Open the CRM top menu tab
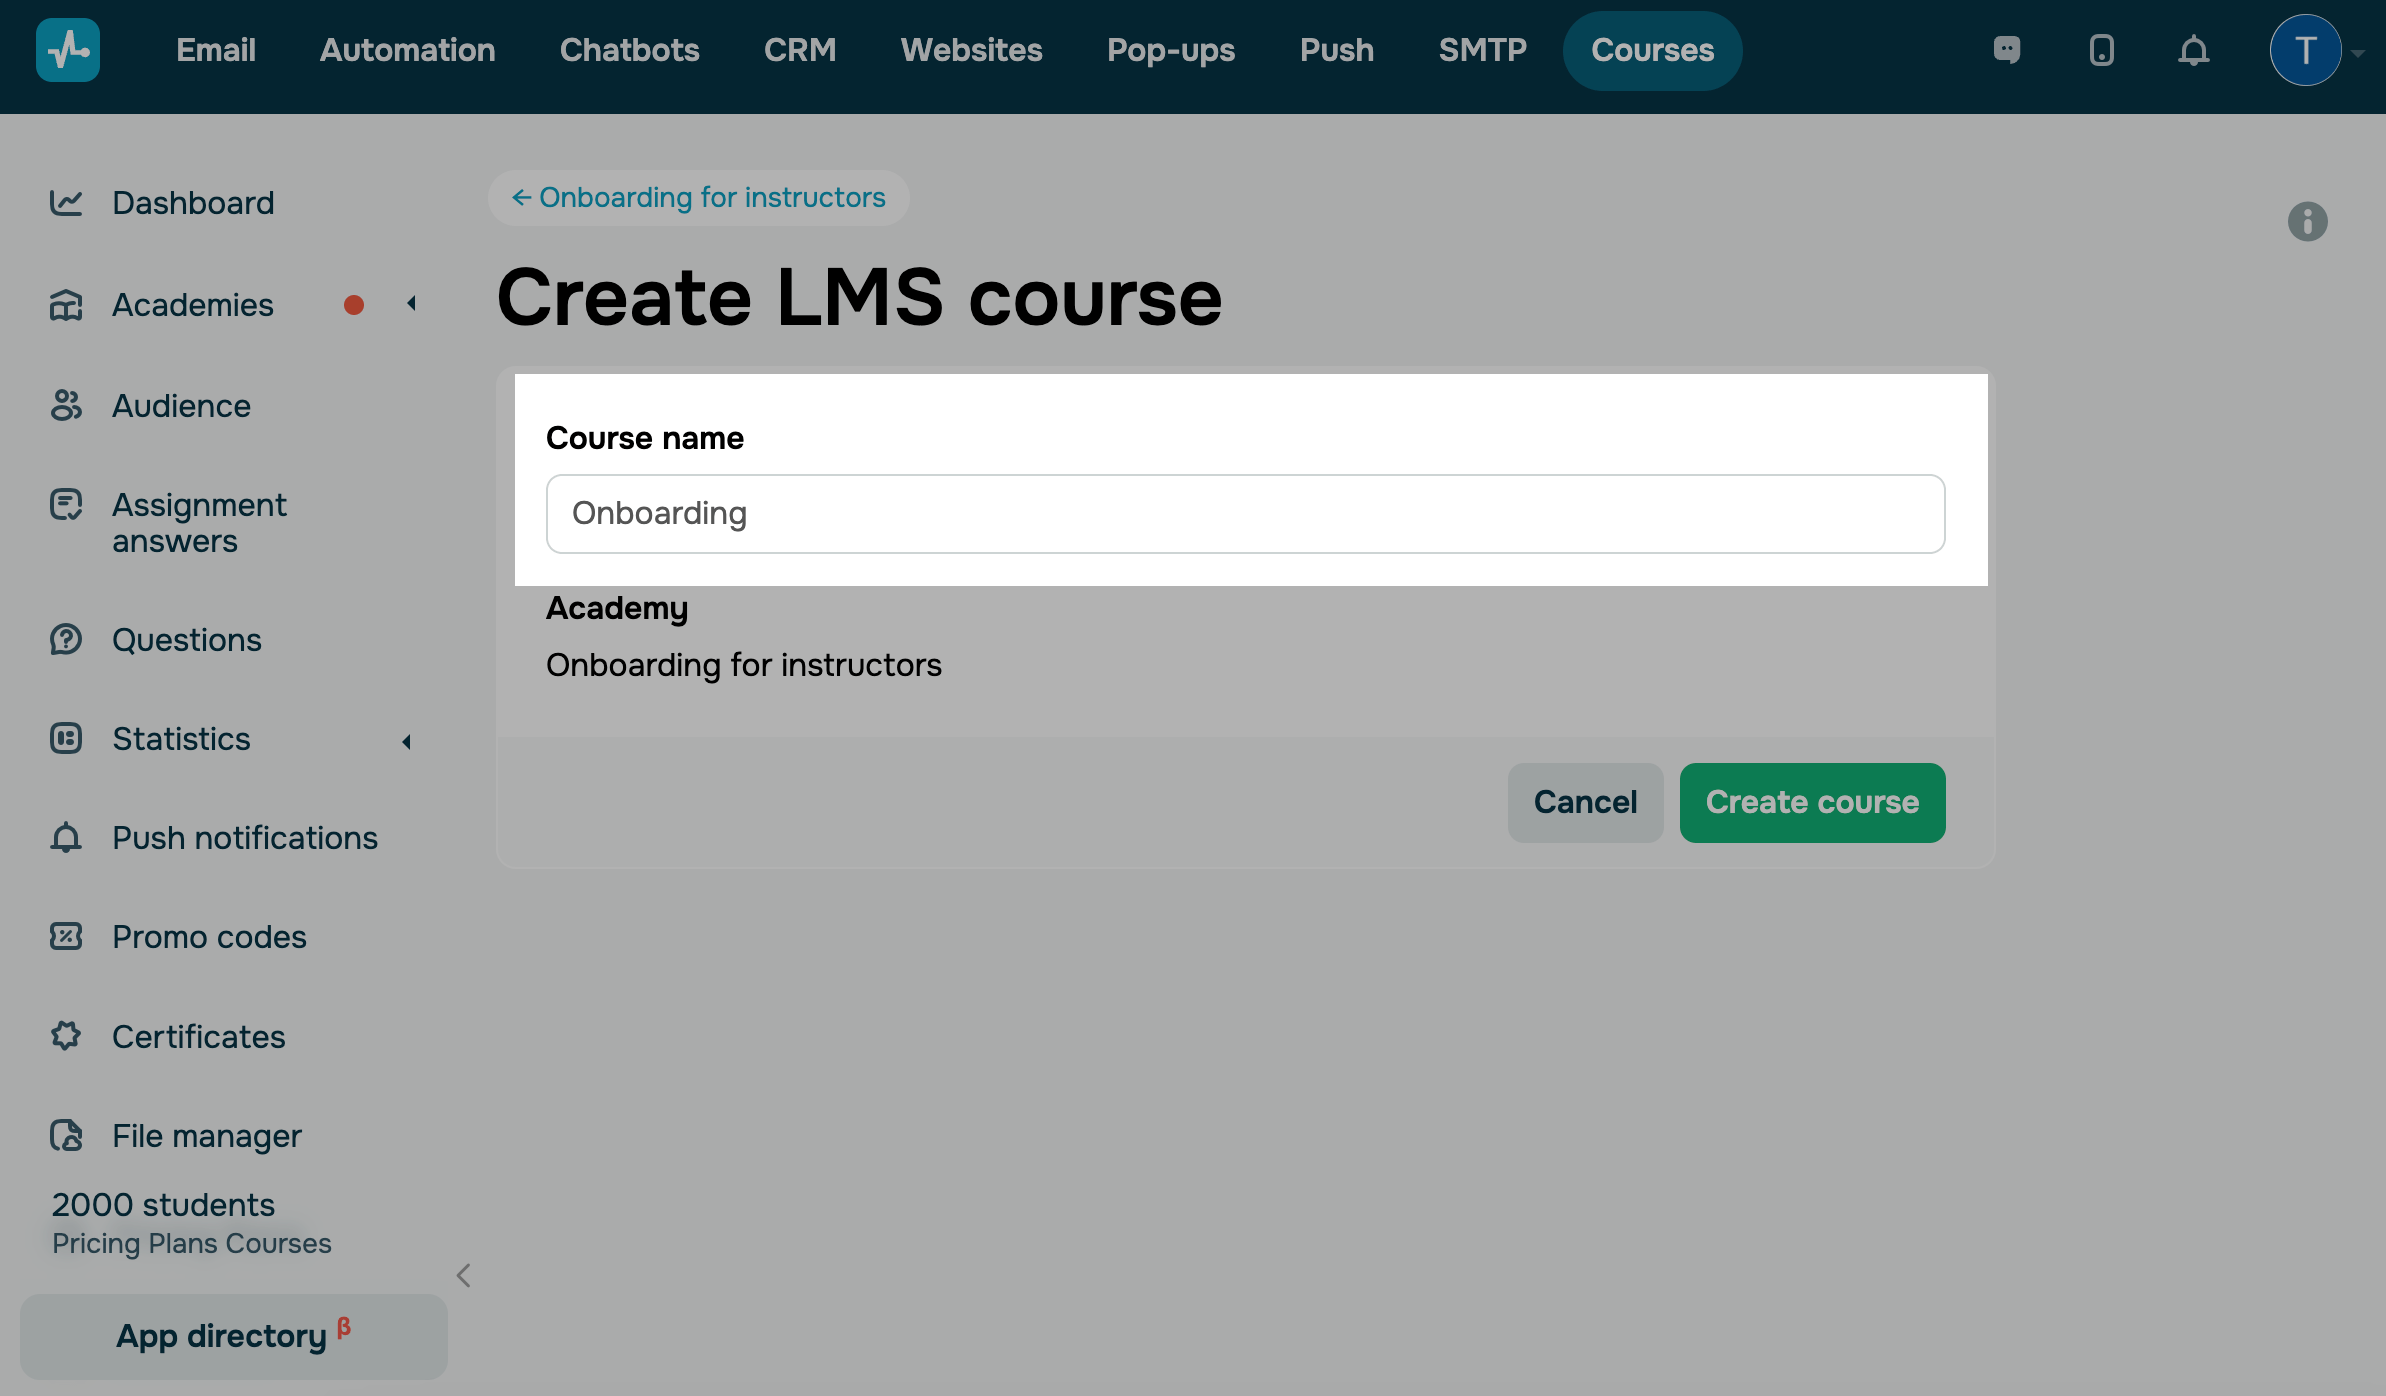Viewport: 2386px width, 1396px height. (x=799, y=50)
